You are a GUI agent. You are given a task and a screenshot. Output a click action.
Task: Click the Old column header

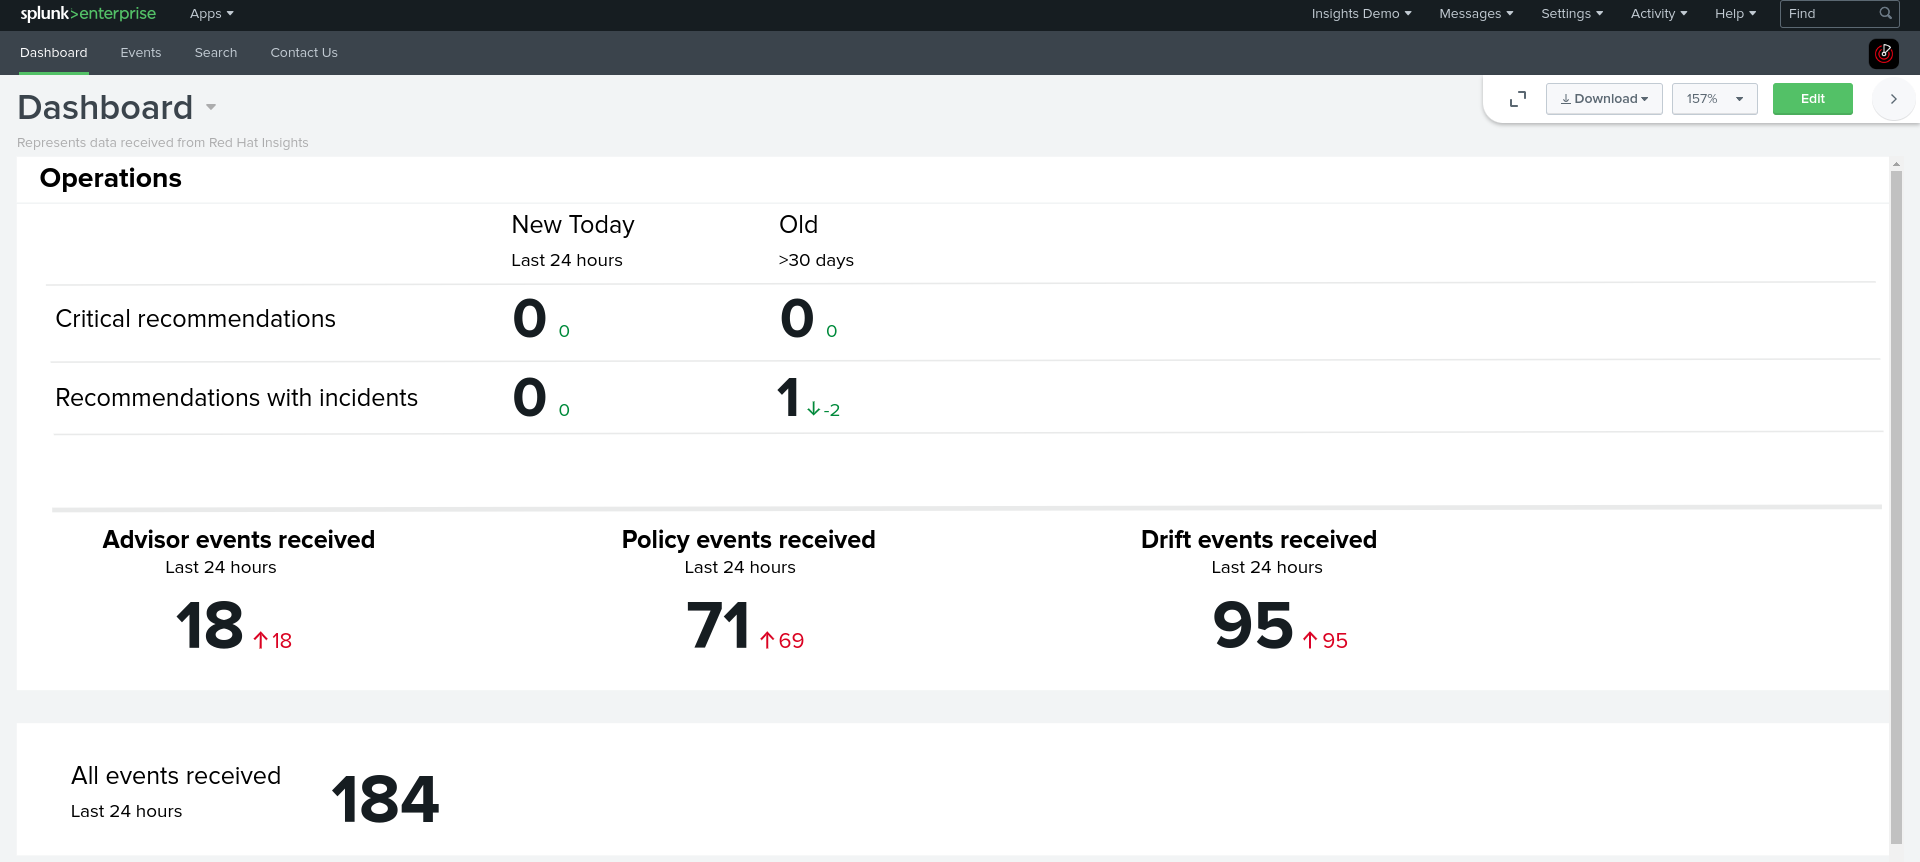[798, 225]
